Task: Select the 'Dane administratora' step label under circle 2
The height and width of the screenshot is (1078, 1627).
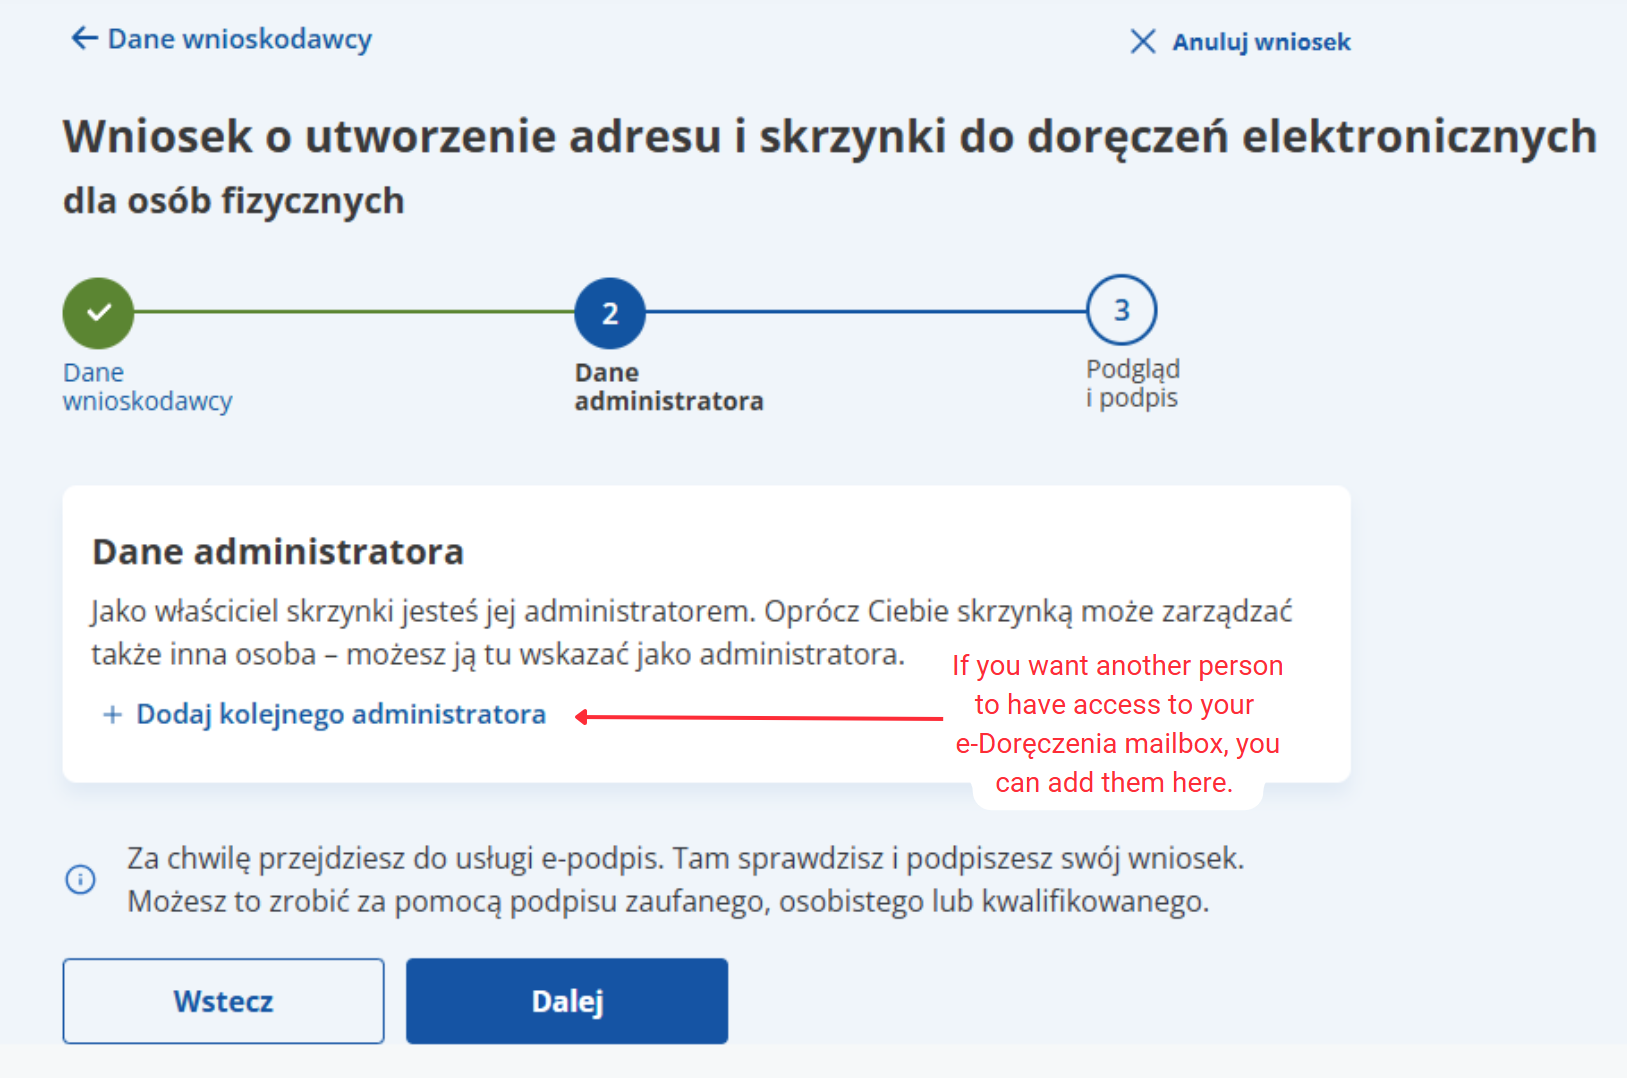Action: (668, 387)
